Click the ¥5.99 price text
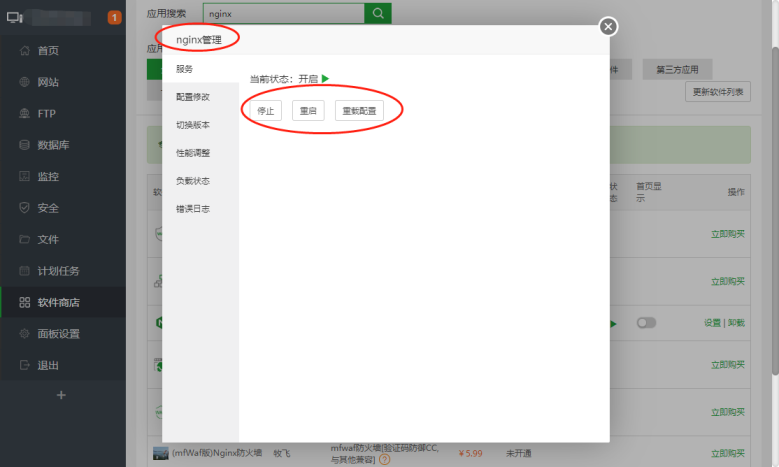779x467 pixels. (x=470, y=453)
